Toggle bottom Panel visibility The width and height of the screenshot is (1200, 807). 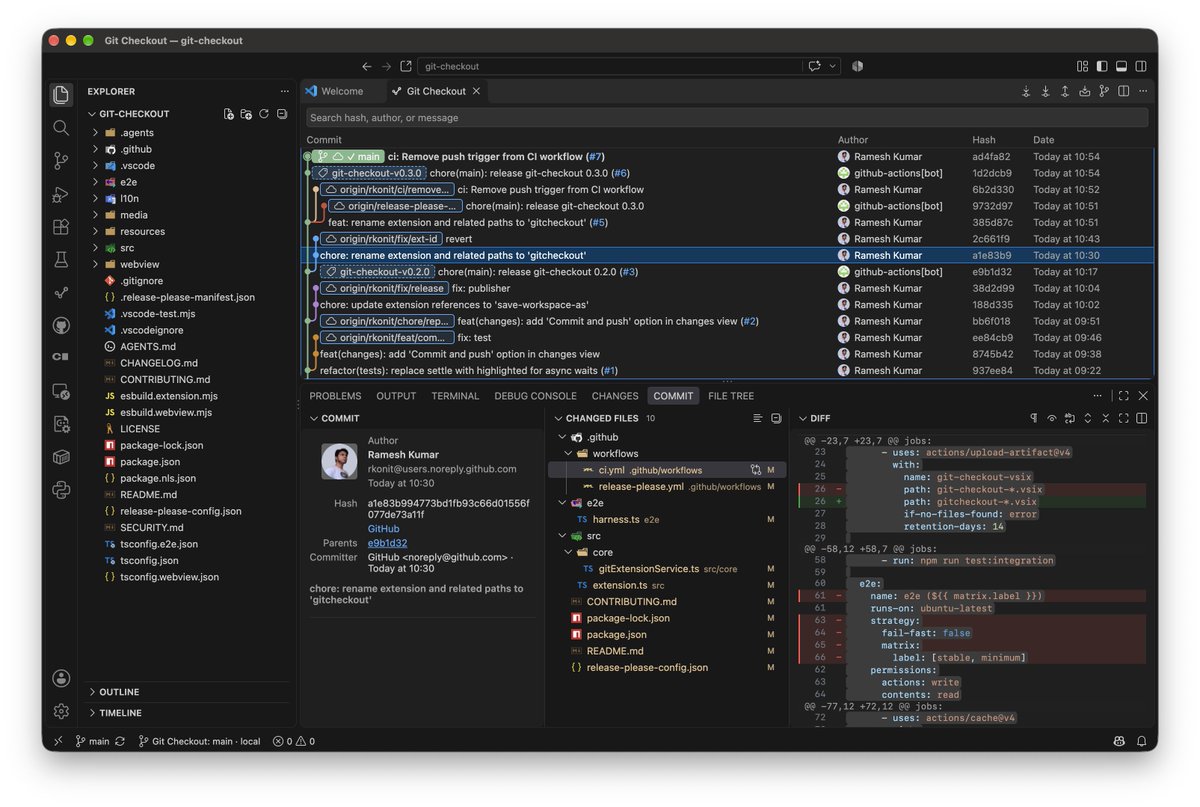[1121, 66]
